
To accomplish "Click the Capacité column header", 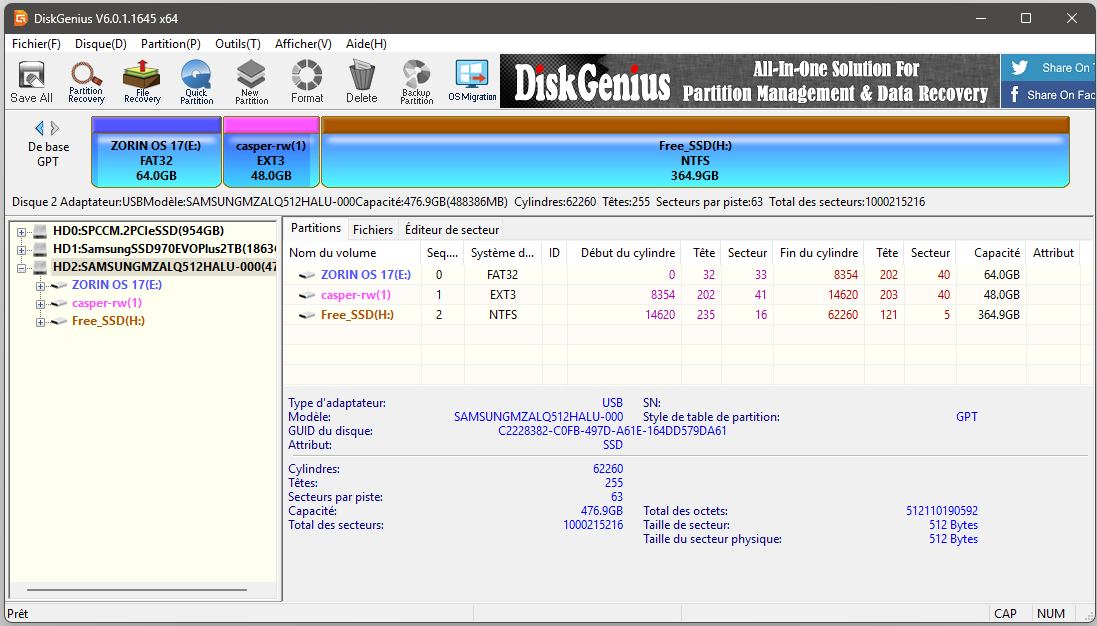I will pos(991,253).
